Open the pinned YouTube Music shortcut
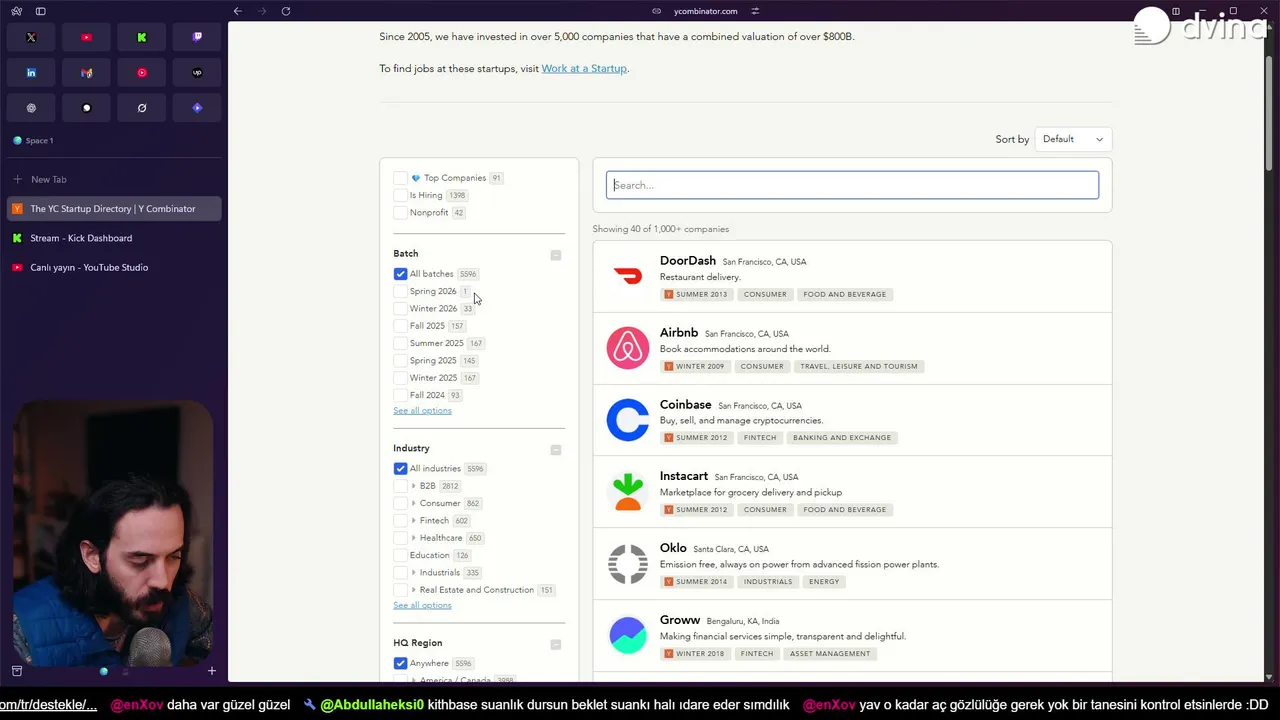The width and height of the screenshot is (1280, 720). tap(142, 73)
